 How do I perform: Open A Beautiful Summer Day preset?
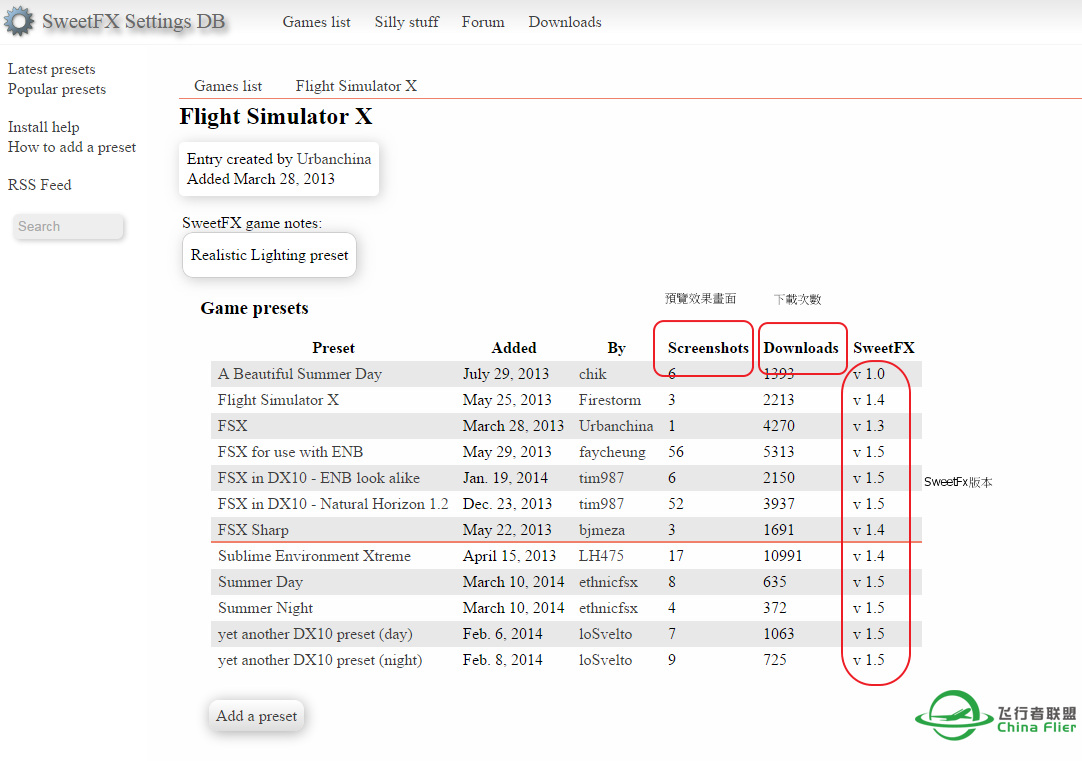[300, 374]
